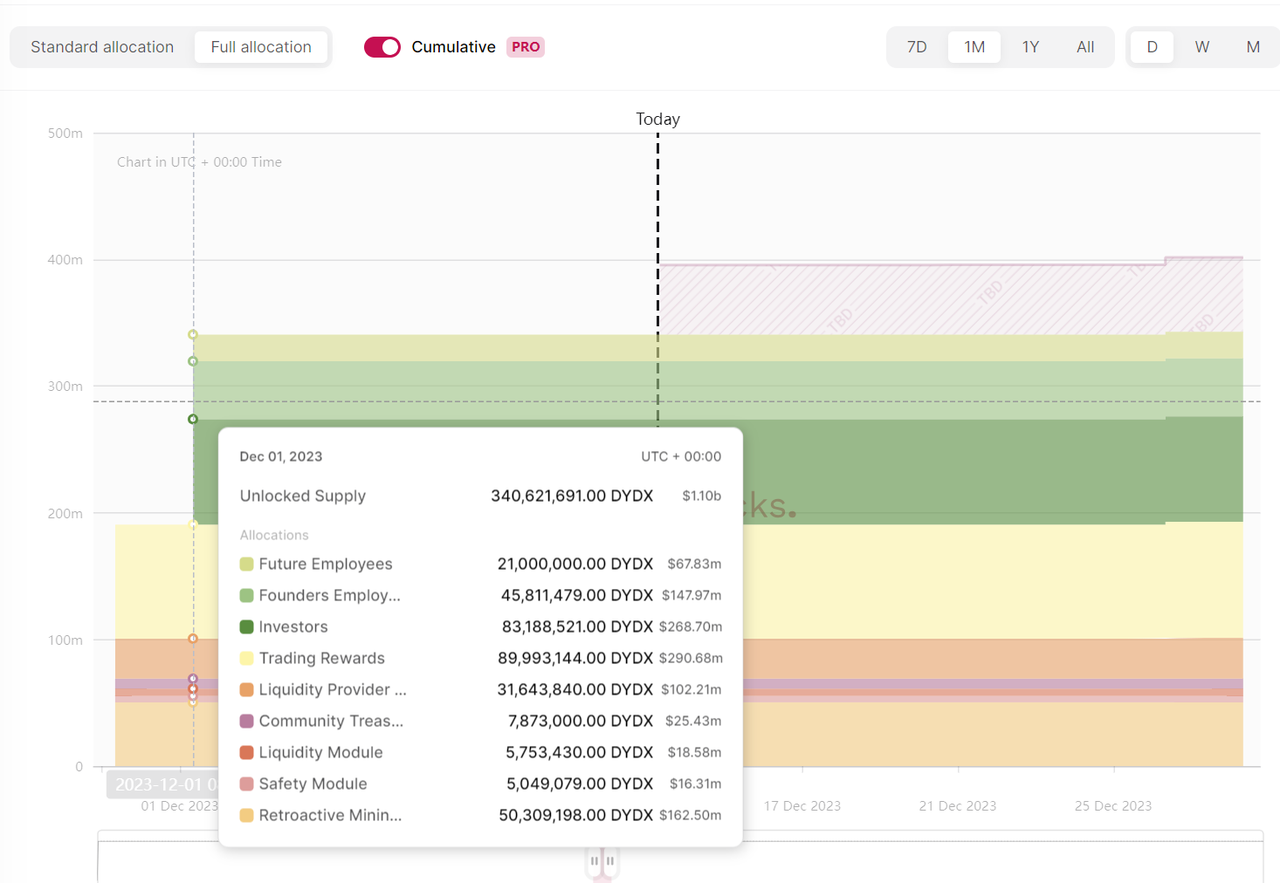The width and height of the screenshot is (1280, 883).
Task: Click the Investors dark green swatch
Action: 247,627
